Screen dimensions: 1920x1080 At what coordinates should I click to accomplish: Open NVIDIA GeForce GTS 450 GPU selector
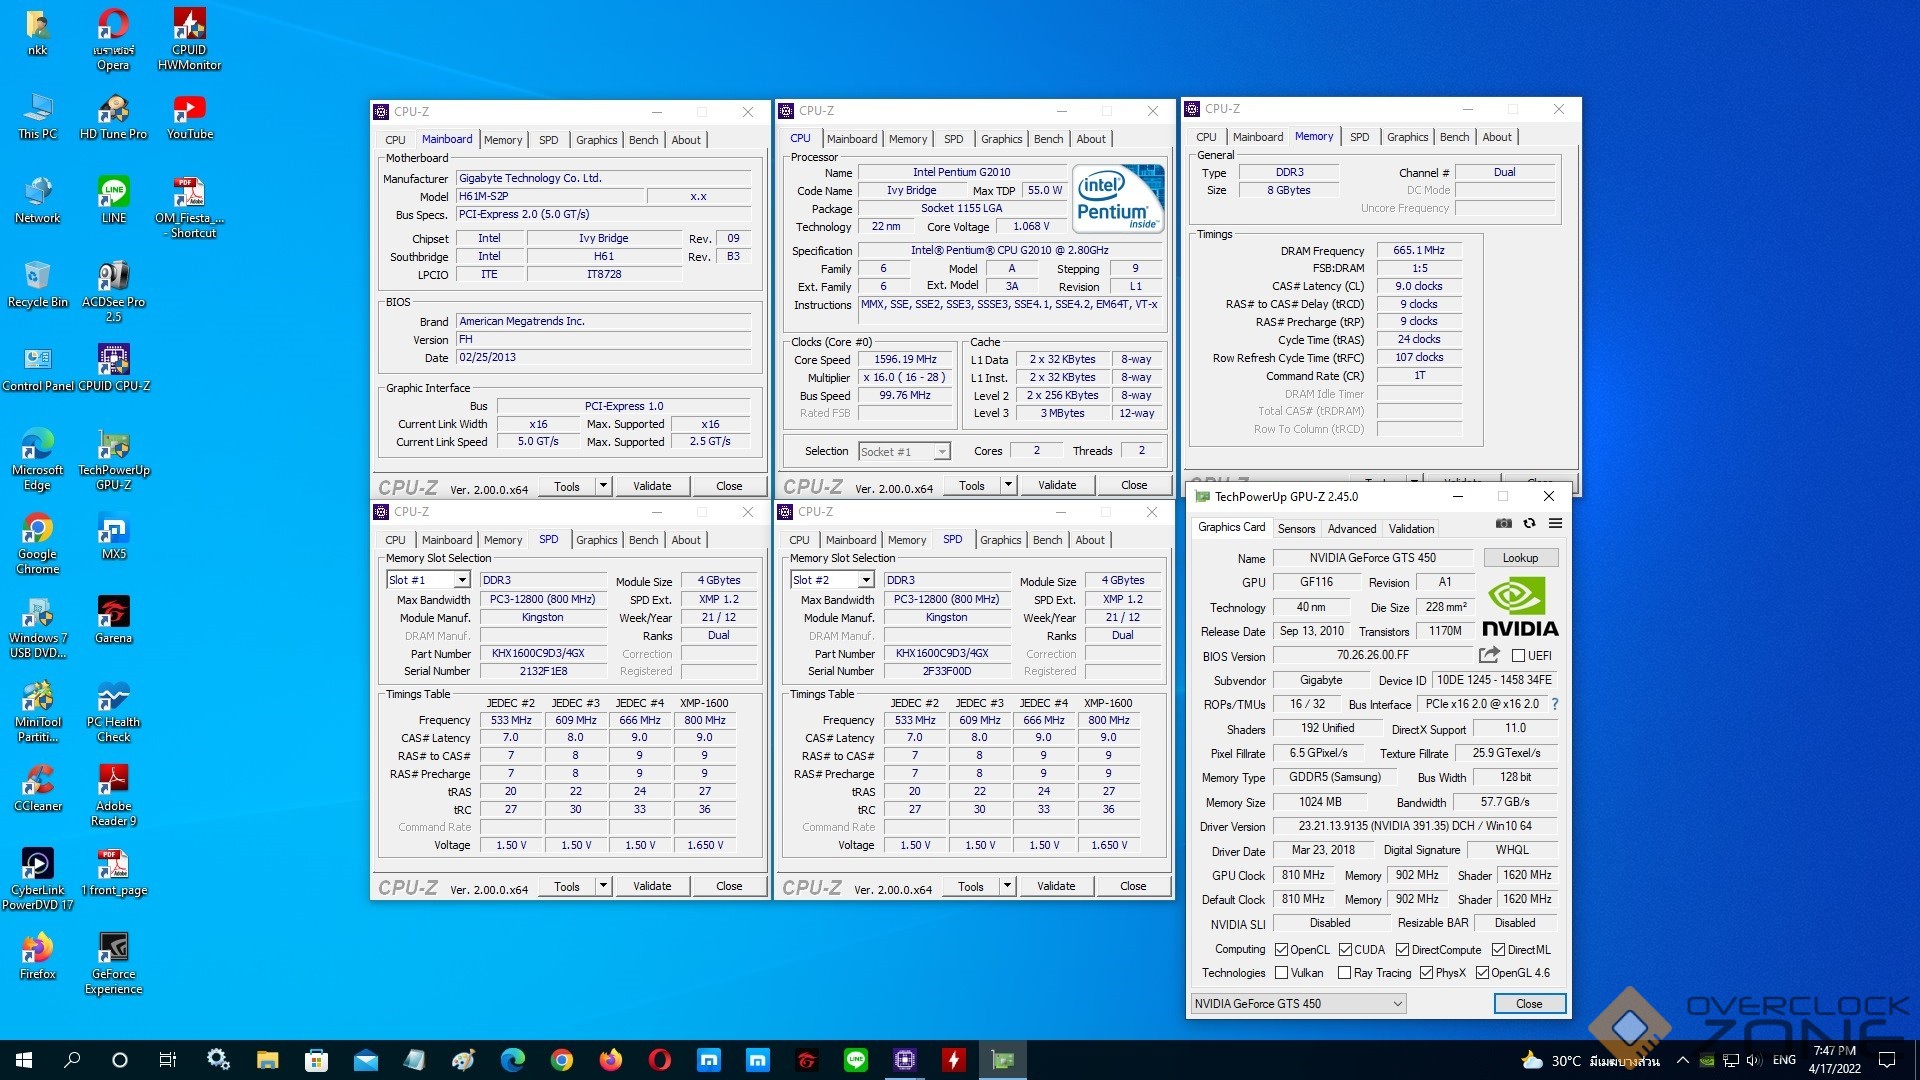pyautogui.click(x=1298, y=1004)
